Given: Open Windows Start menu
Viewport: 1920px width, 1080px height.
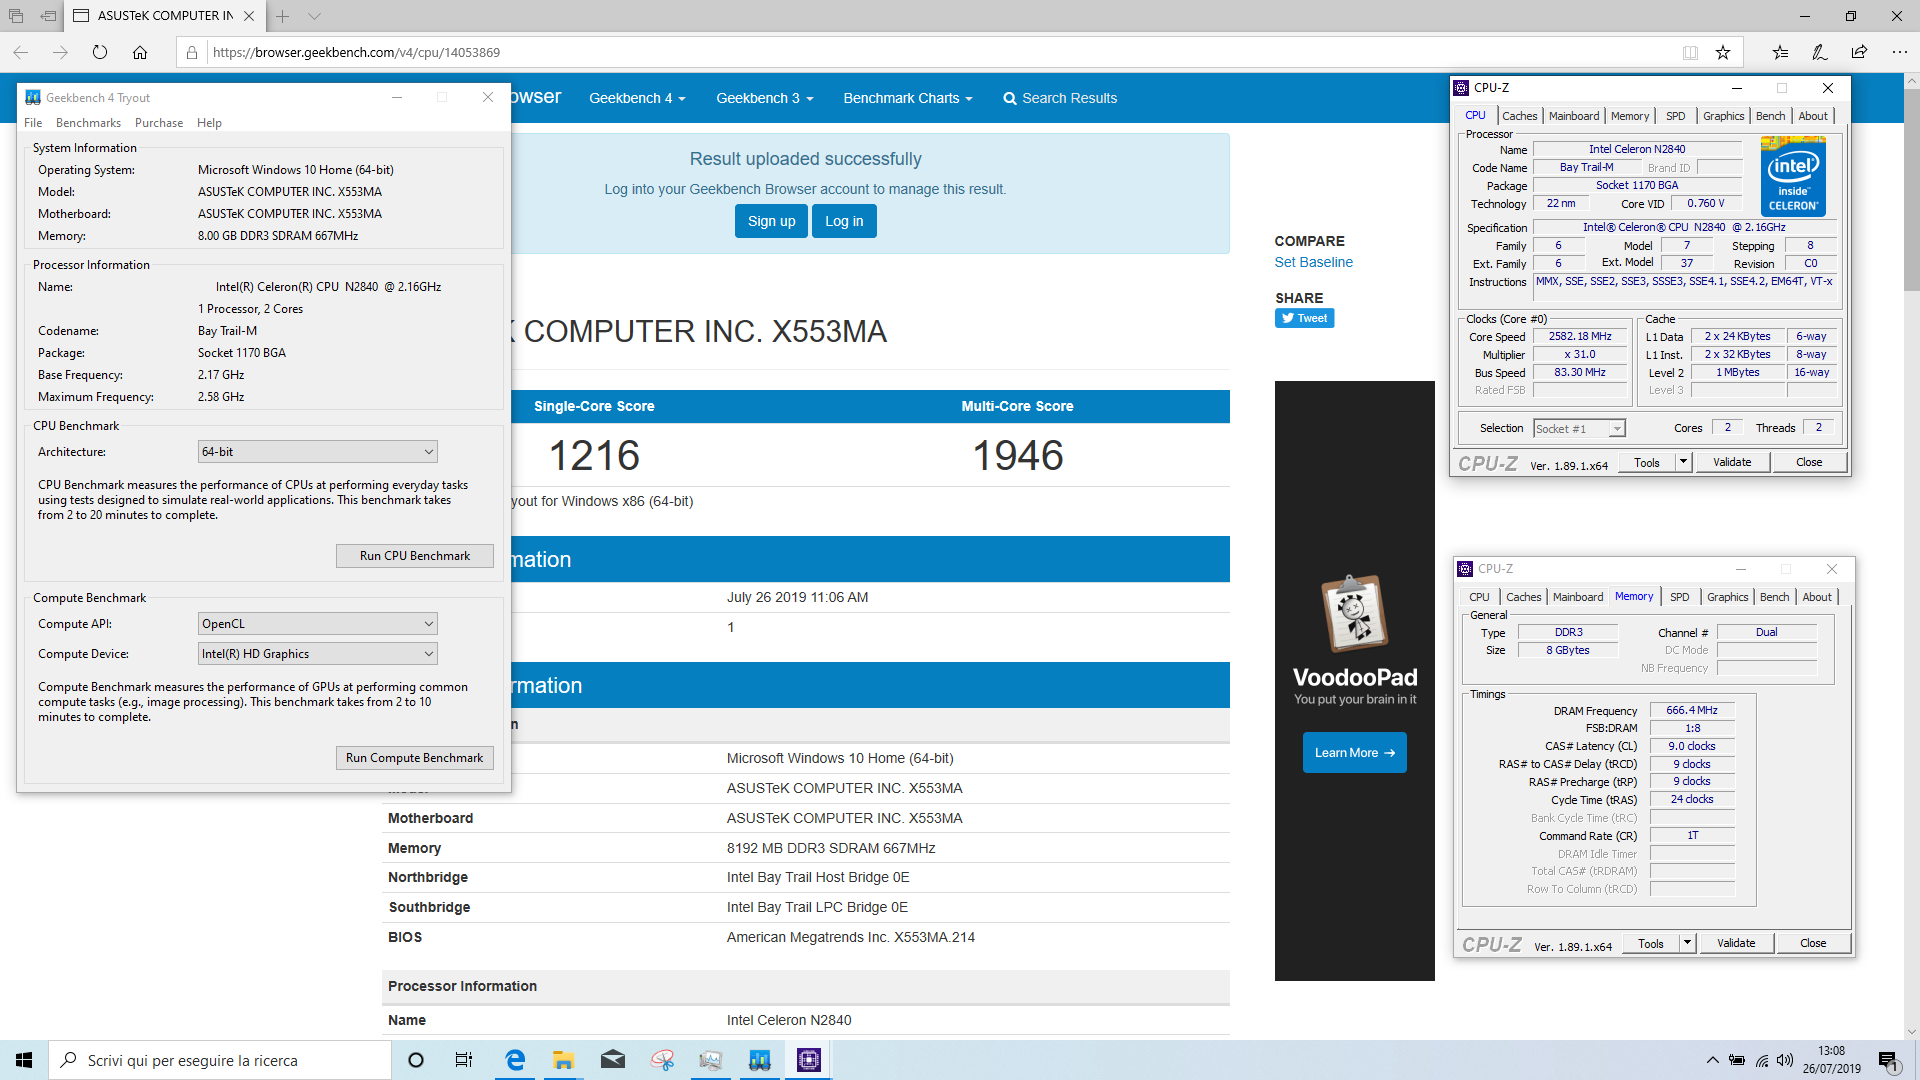Looking at the screenshot, I should click(24, 1060).
